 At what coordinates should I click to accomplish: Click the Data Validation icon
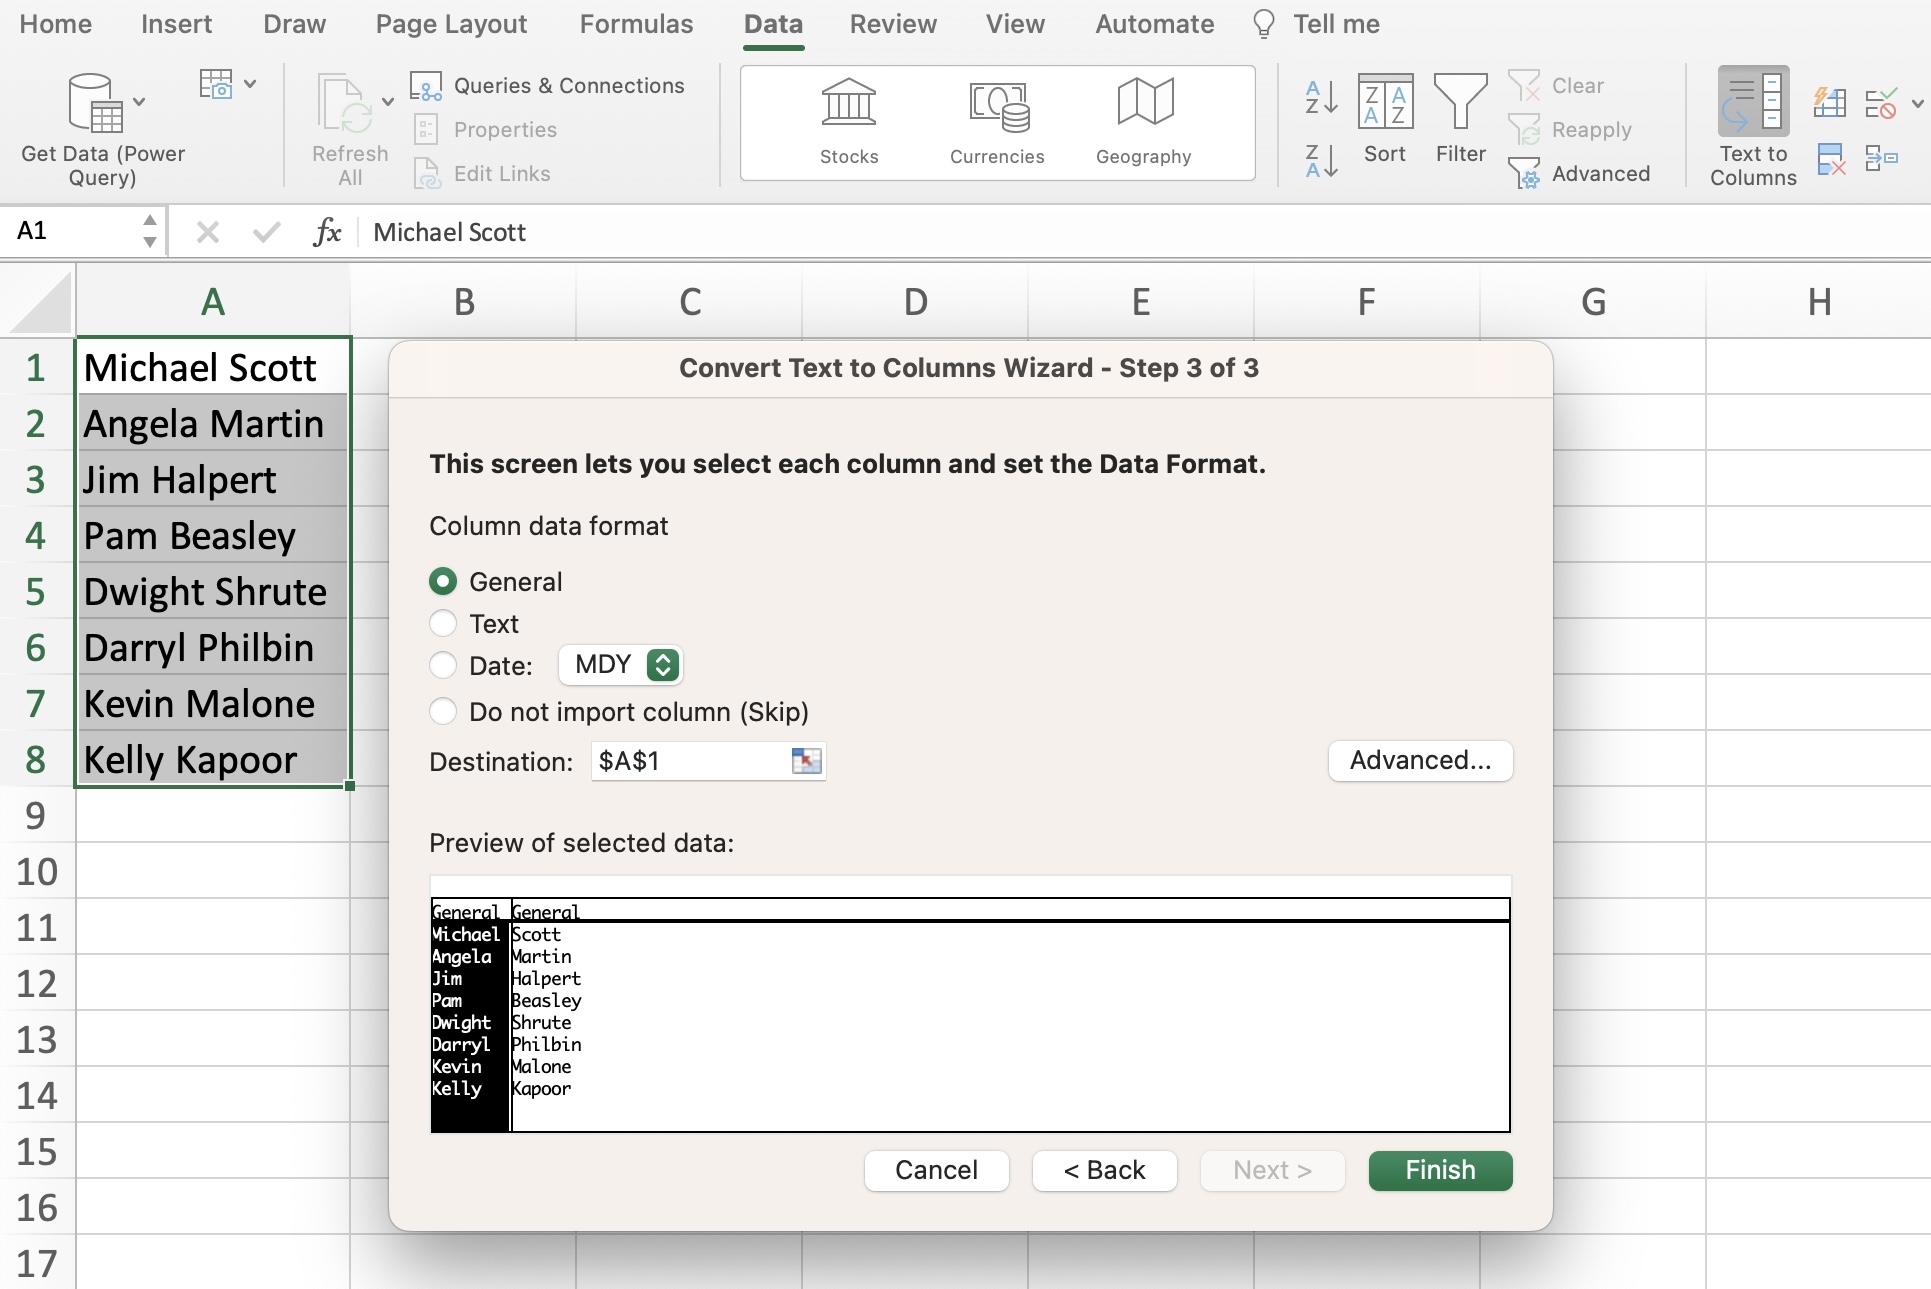point(1881,102)
